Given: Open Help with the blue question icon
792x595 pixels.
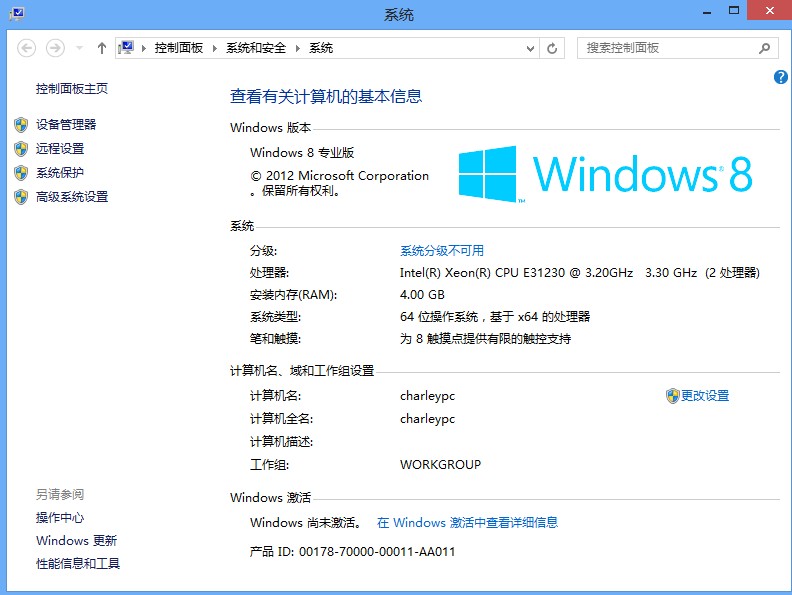Looking at the screenshot, I should click(x=780, y=77).
